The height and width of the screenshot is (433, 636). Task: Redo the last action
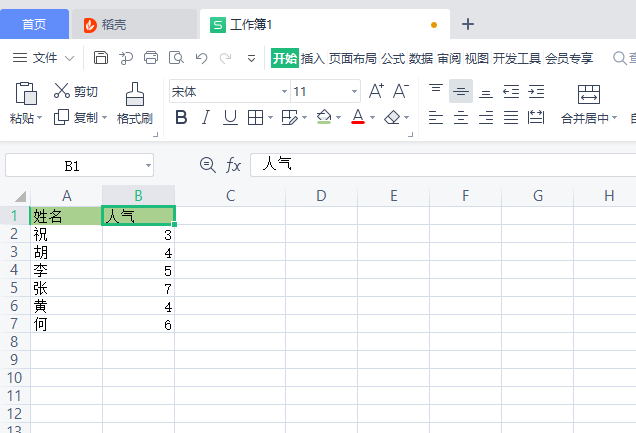click(x=226, y=58)
